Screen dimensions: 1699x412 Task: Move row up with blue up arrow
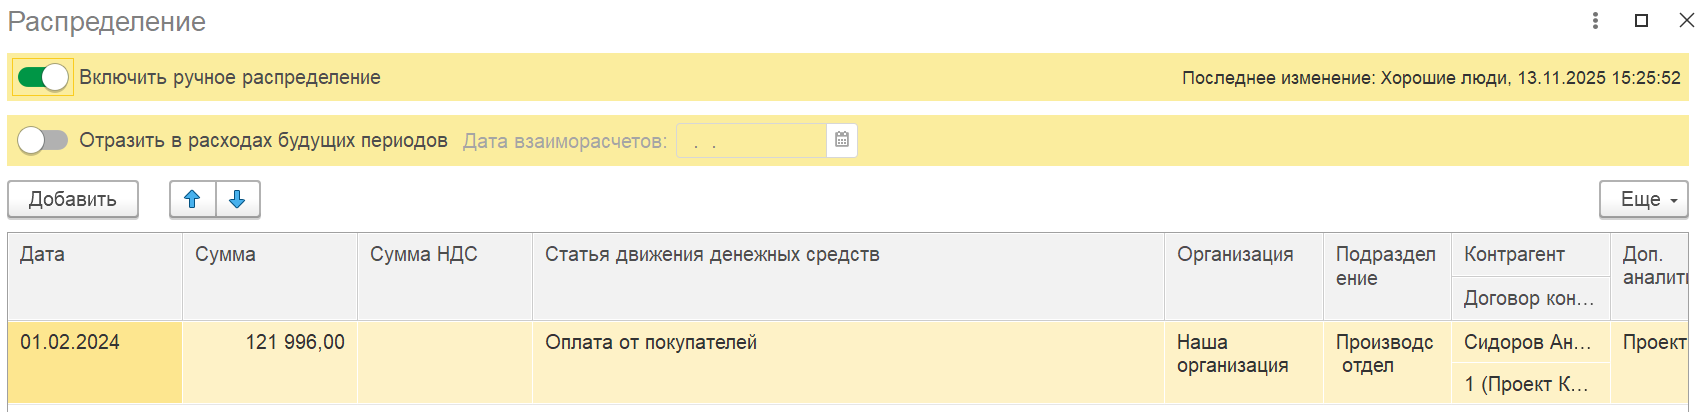193,199
